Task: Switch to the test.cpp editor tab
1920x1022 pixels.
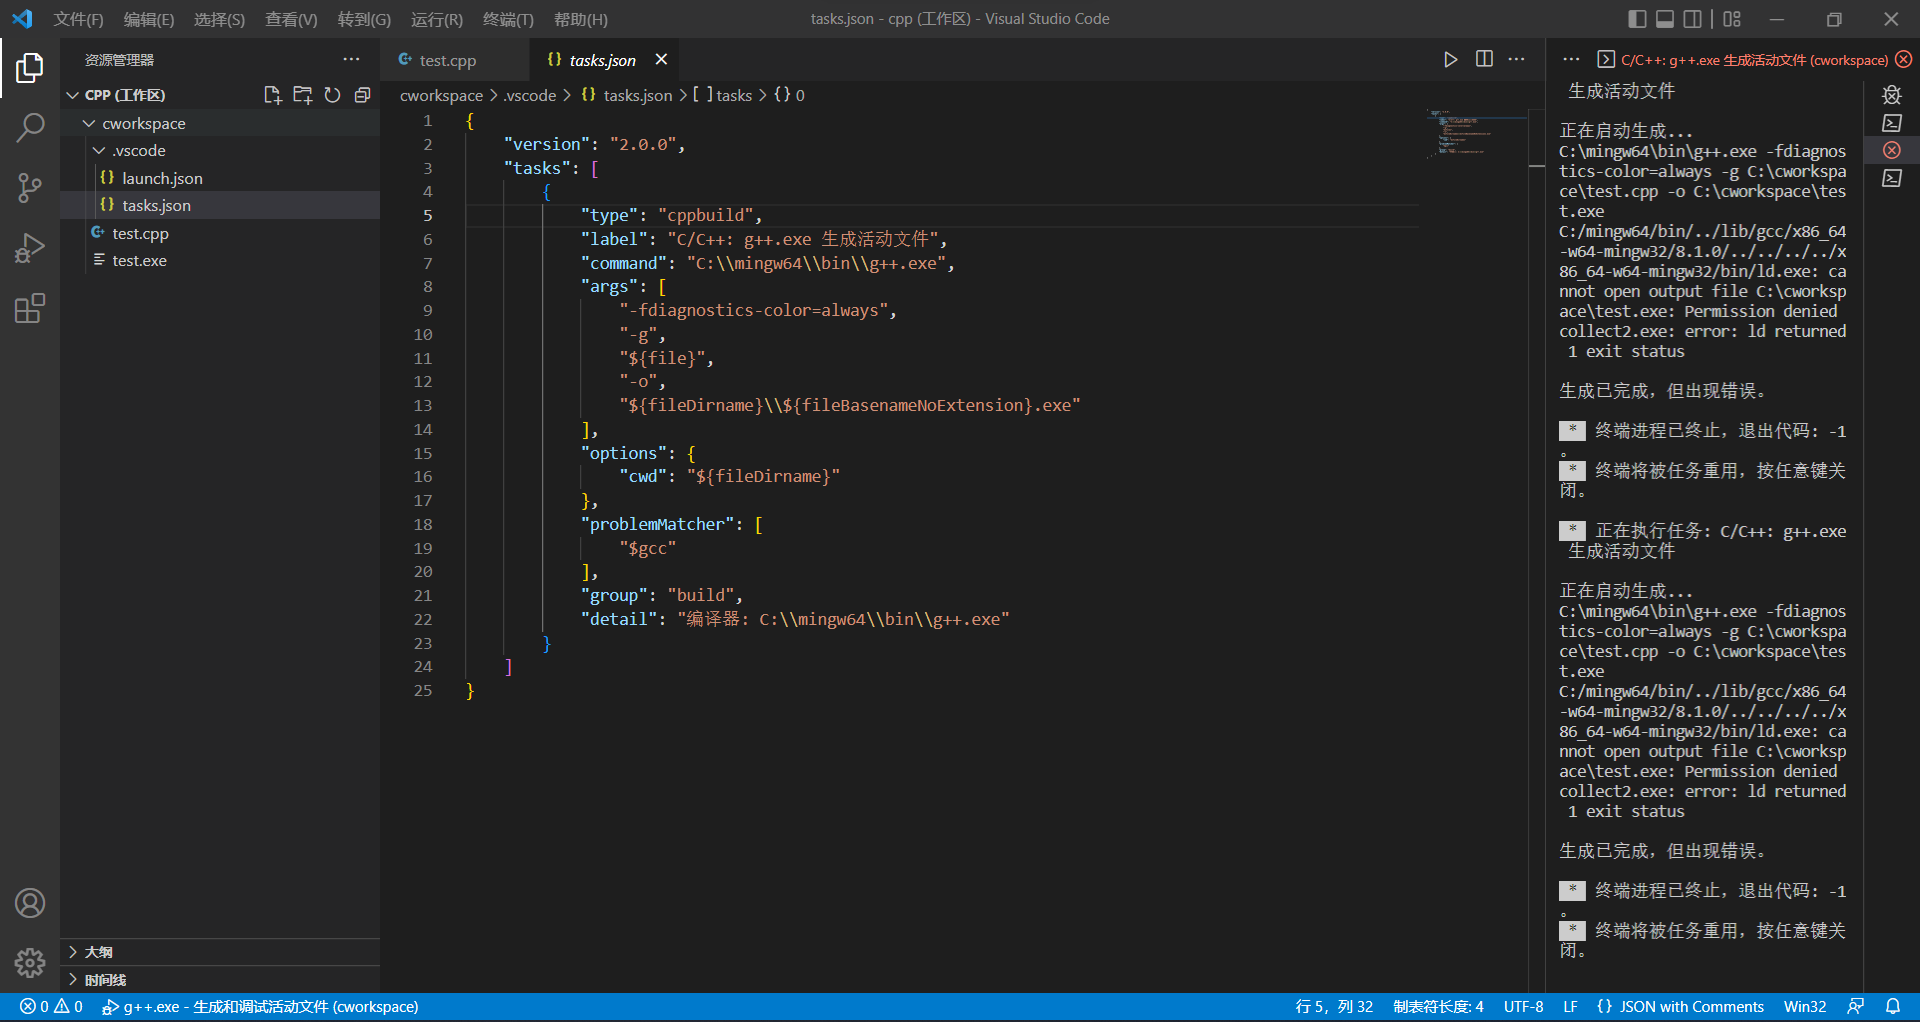Action: [x=456, y=60]
